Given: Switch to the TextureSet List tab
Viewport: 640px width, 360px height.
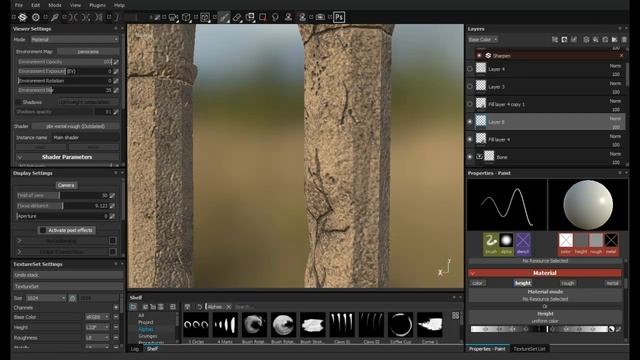Looking at the screenshot, I should tap(529, 349).
